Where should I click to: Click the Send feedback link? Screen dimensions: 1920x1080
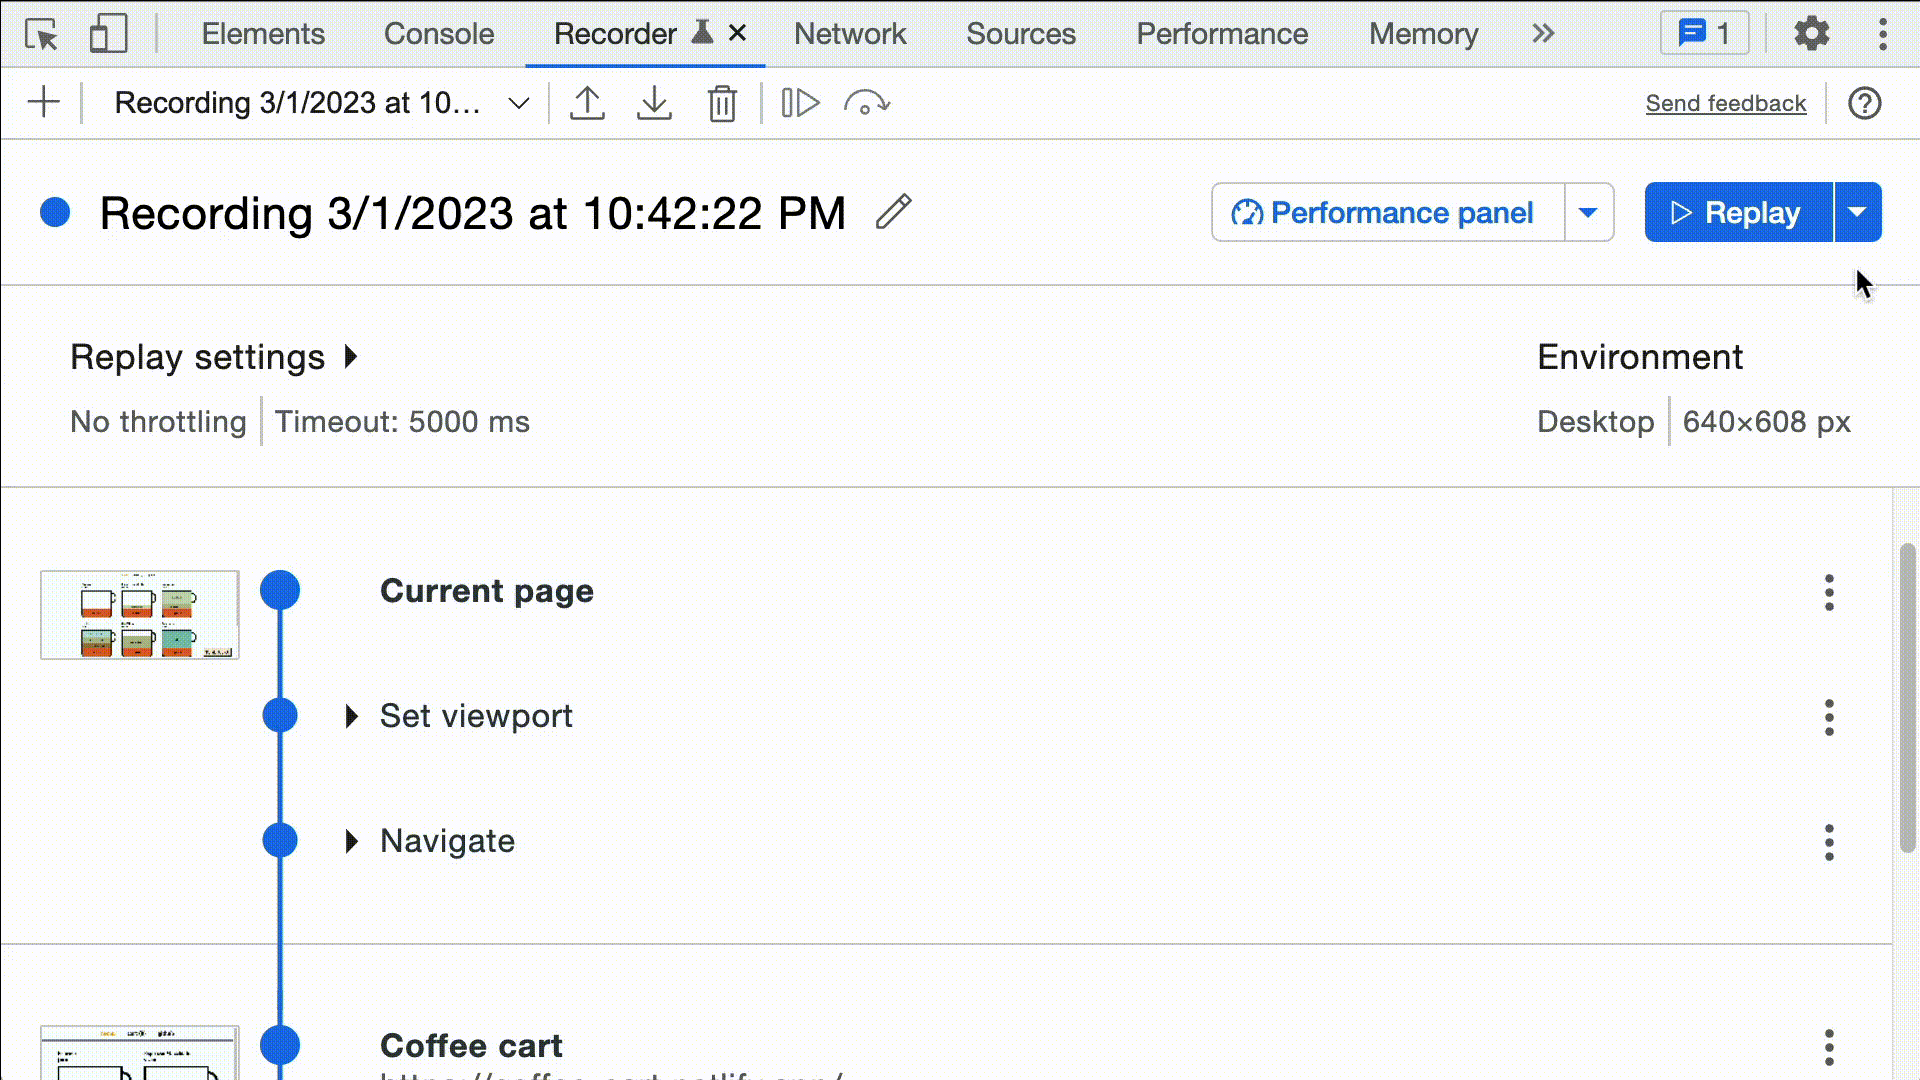(x=1726, y=102)
